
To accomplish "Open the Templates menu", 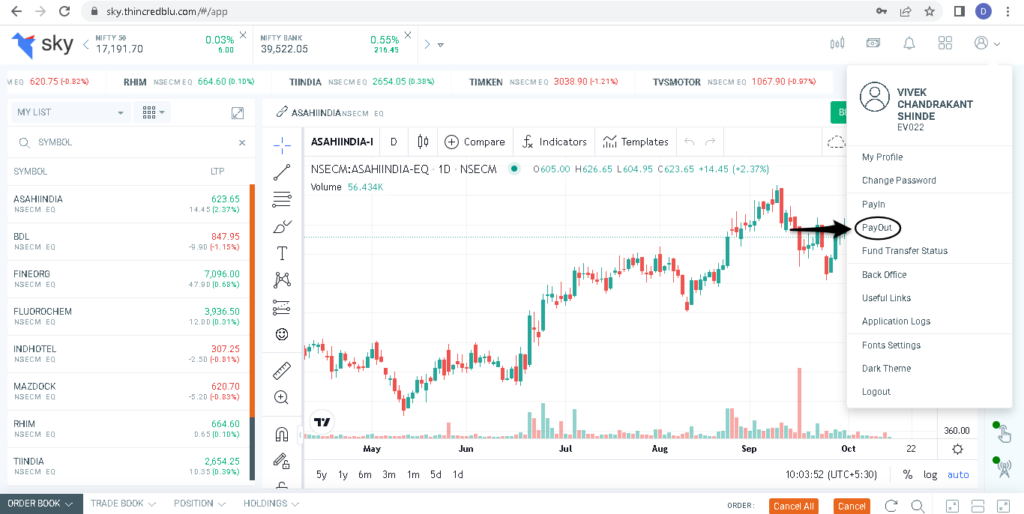I will click(x=635, y=142).
